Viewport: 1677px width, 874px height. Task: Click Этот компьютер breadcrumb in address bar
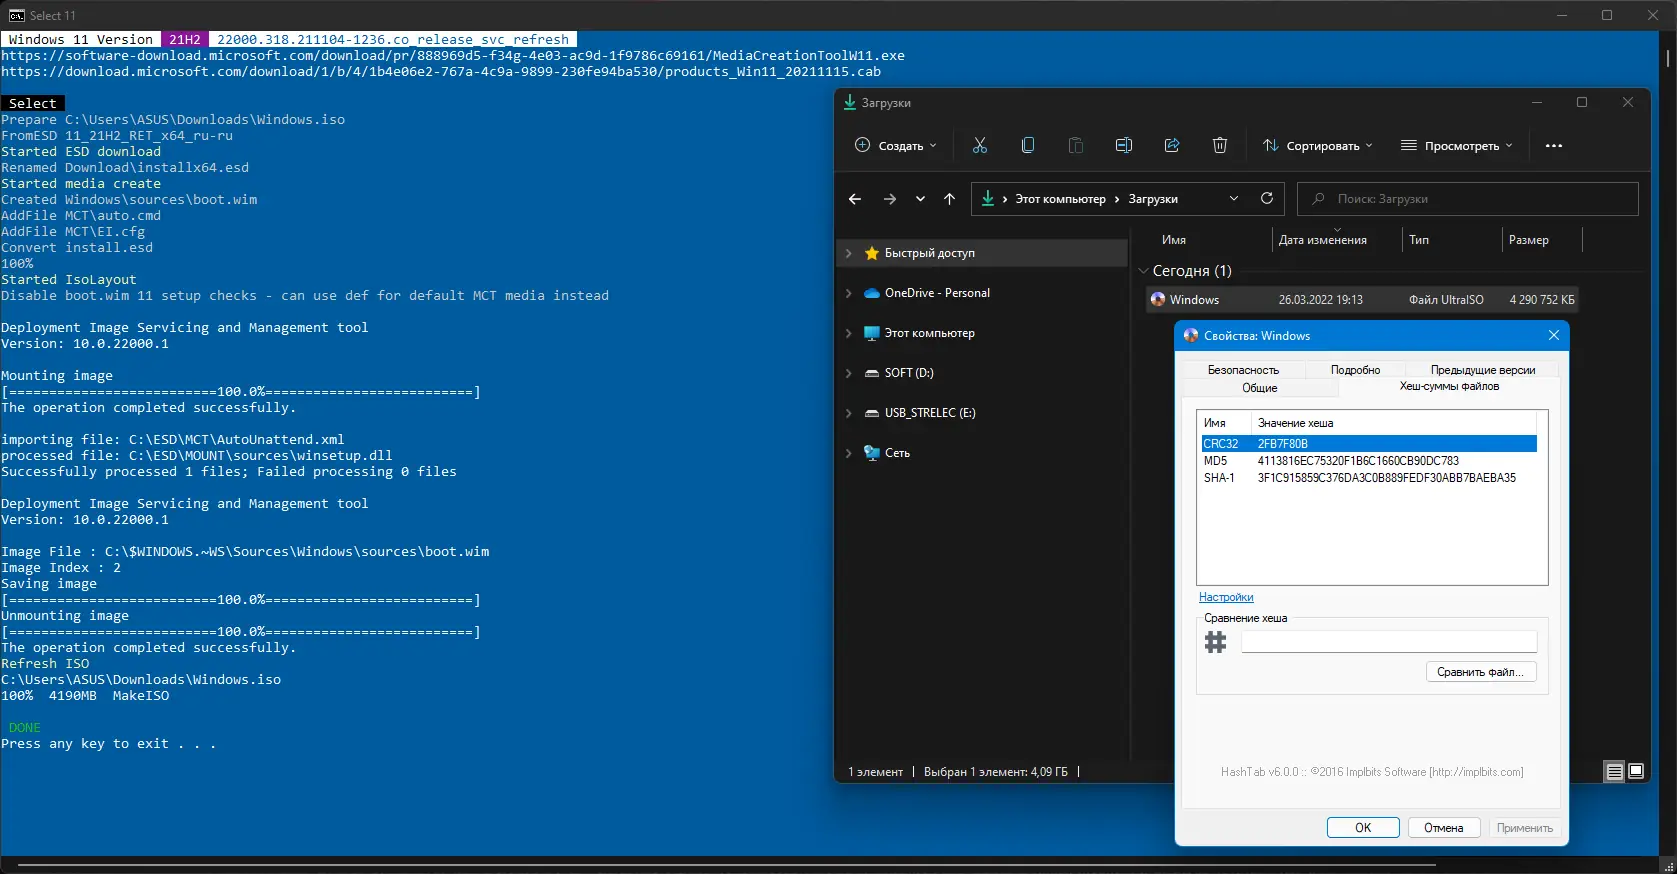(1060, 199)
